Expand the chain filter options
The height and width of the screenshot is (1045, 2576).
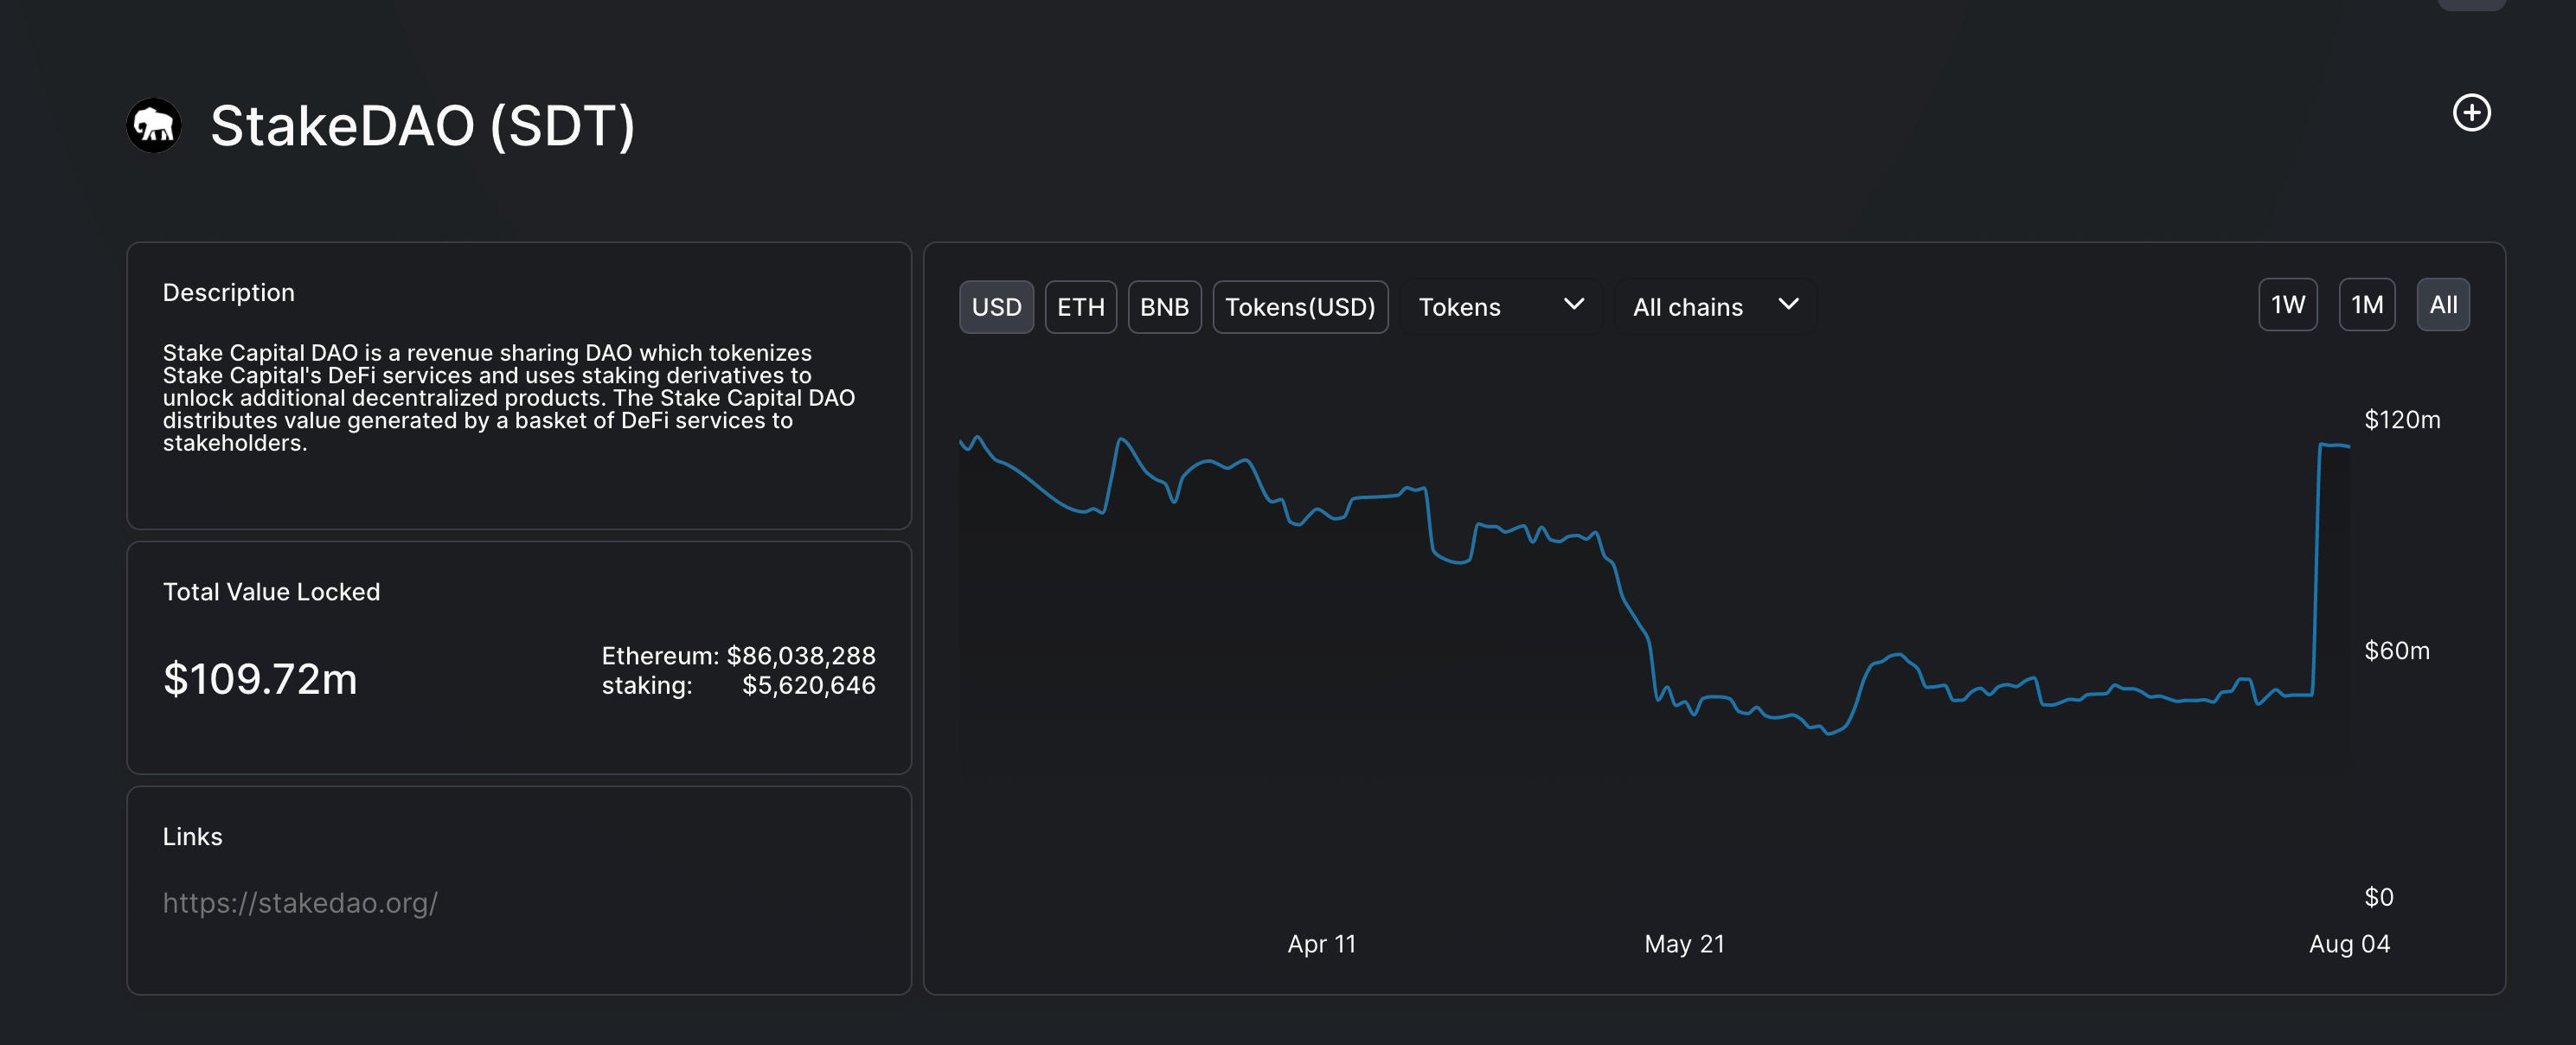coord(1713,306)
